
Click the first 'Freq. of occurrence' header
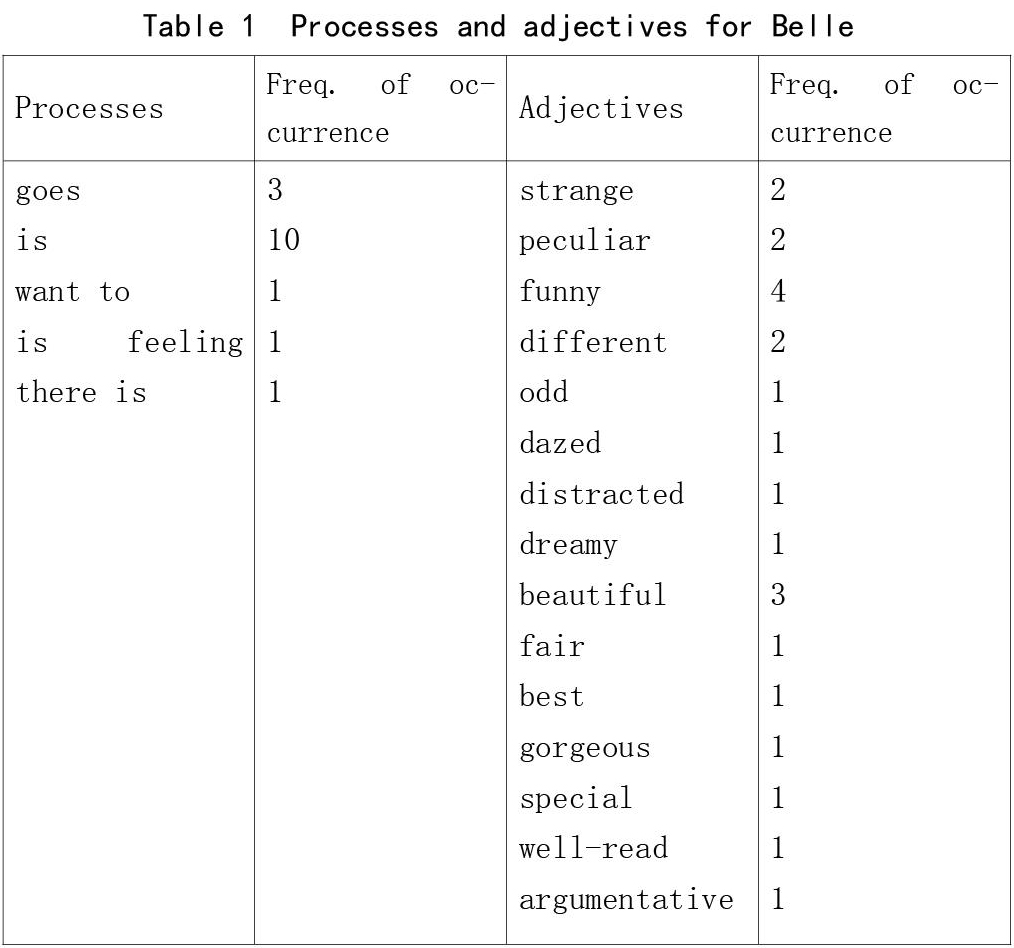point(380,108)
